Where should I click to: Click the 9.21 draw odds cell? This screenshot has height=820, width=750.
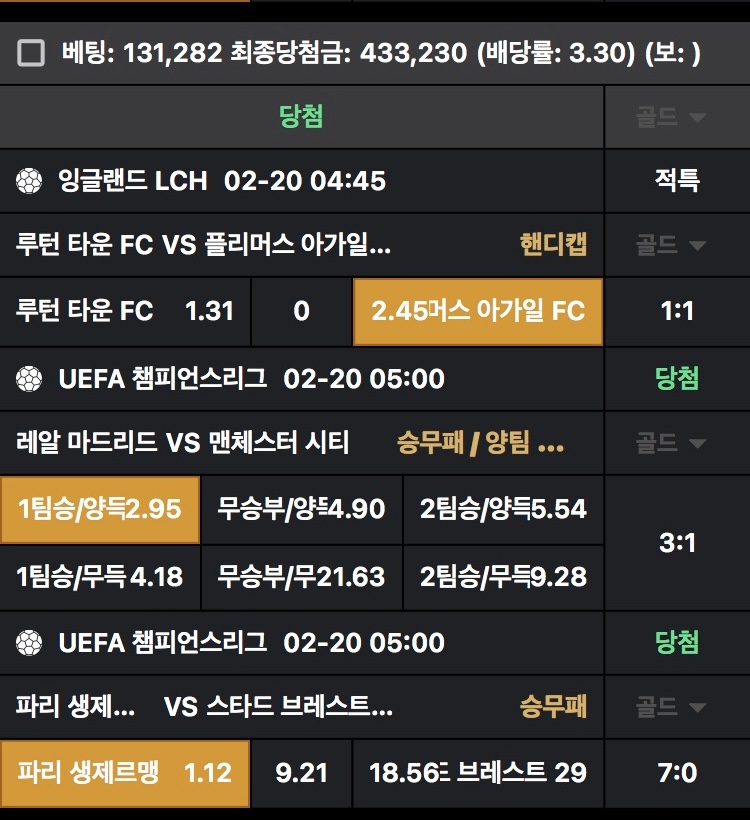(301, 773)
